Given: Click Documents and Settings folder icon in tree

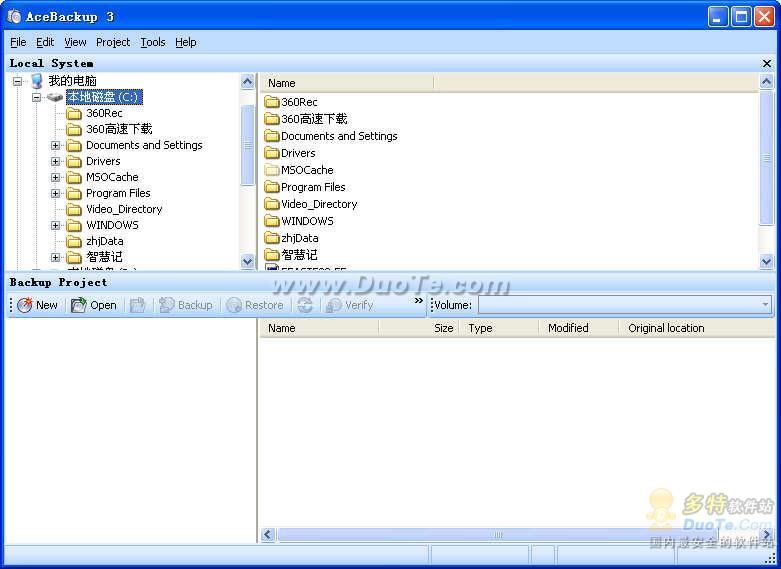Looking at the screenshot, I should click(74, 145).
